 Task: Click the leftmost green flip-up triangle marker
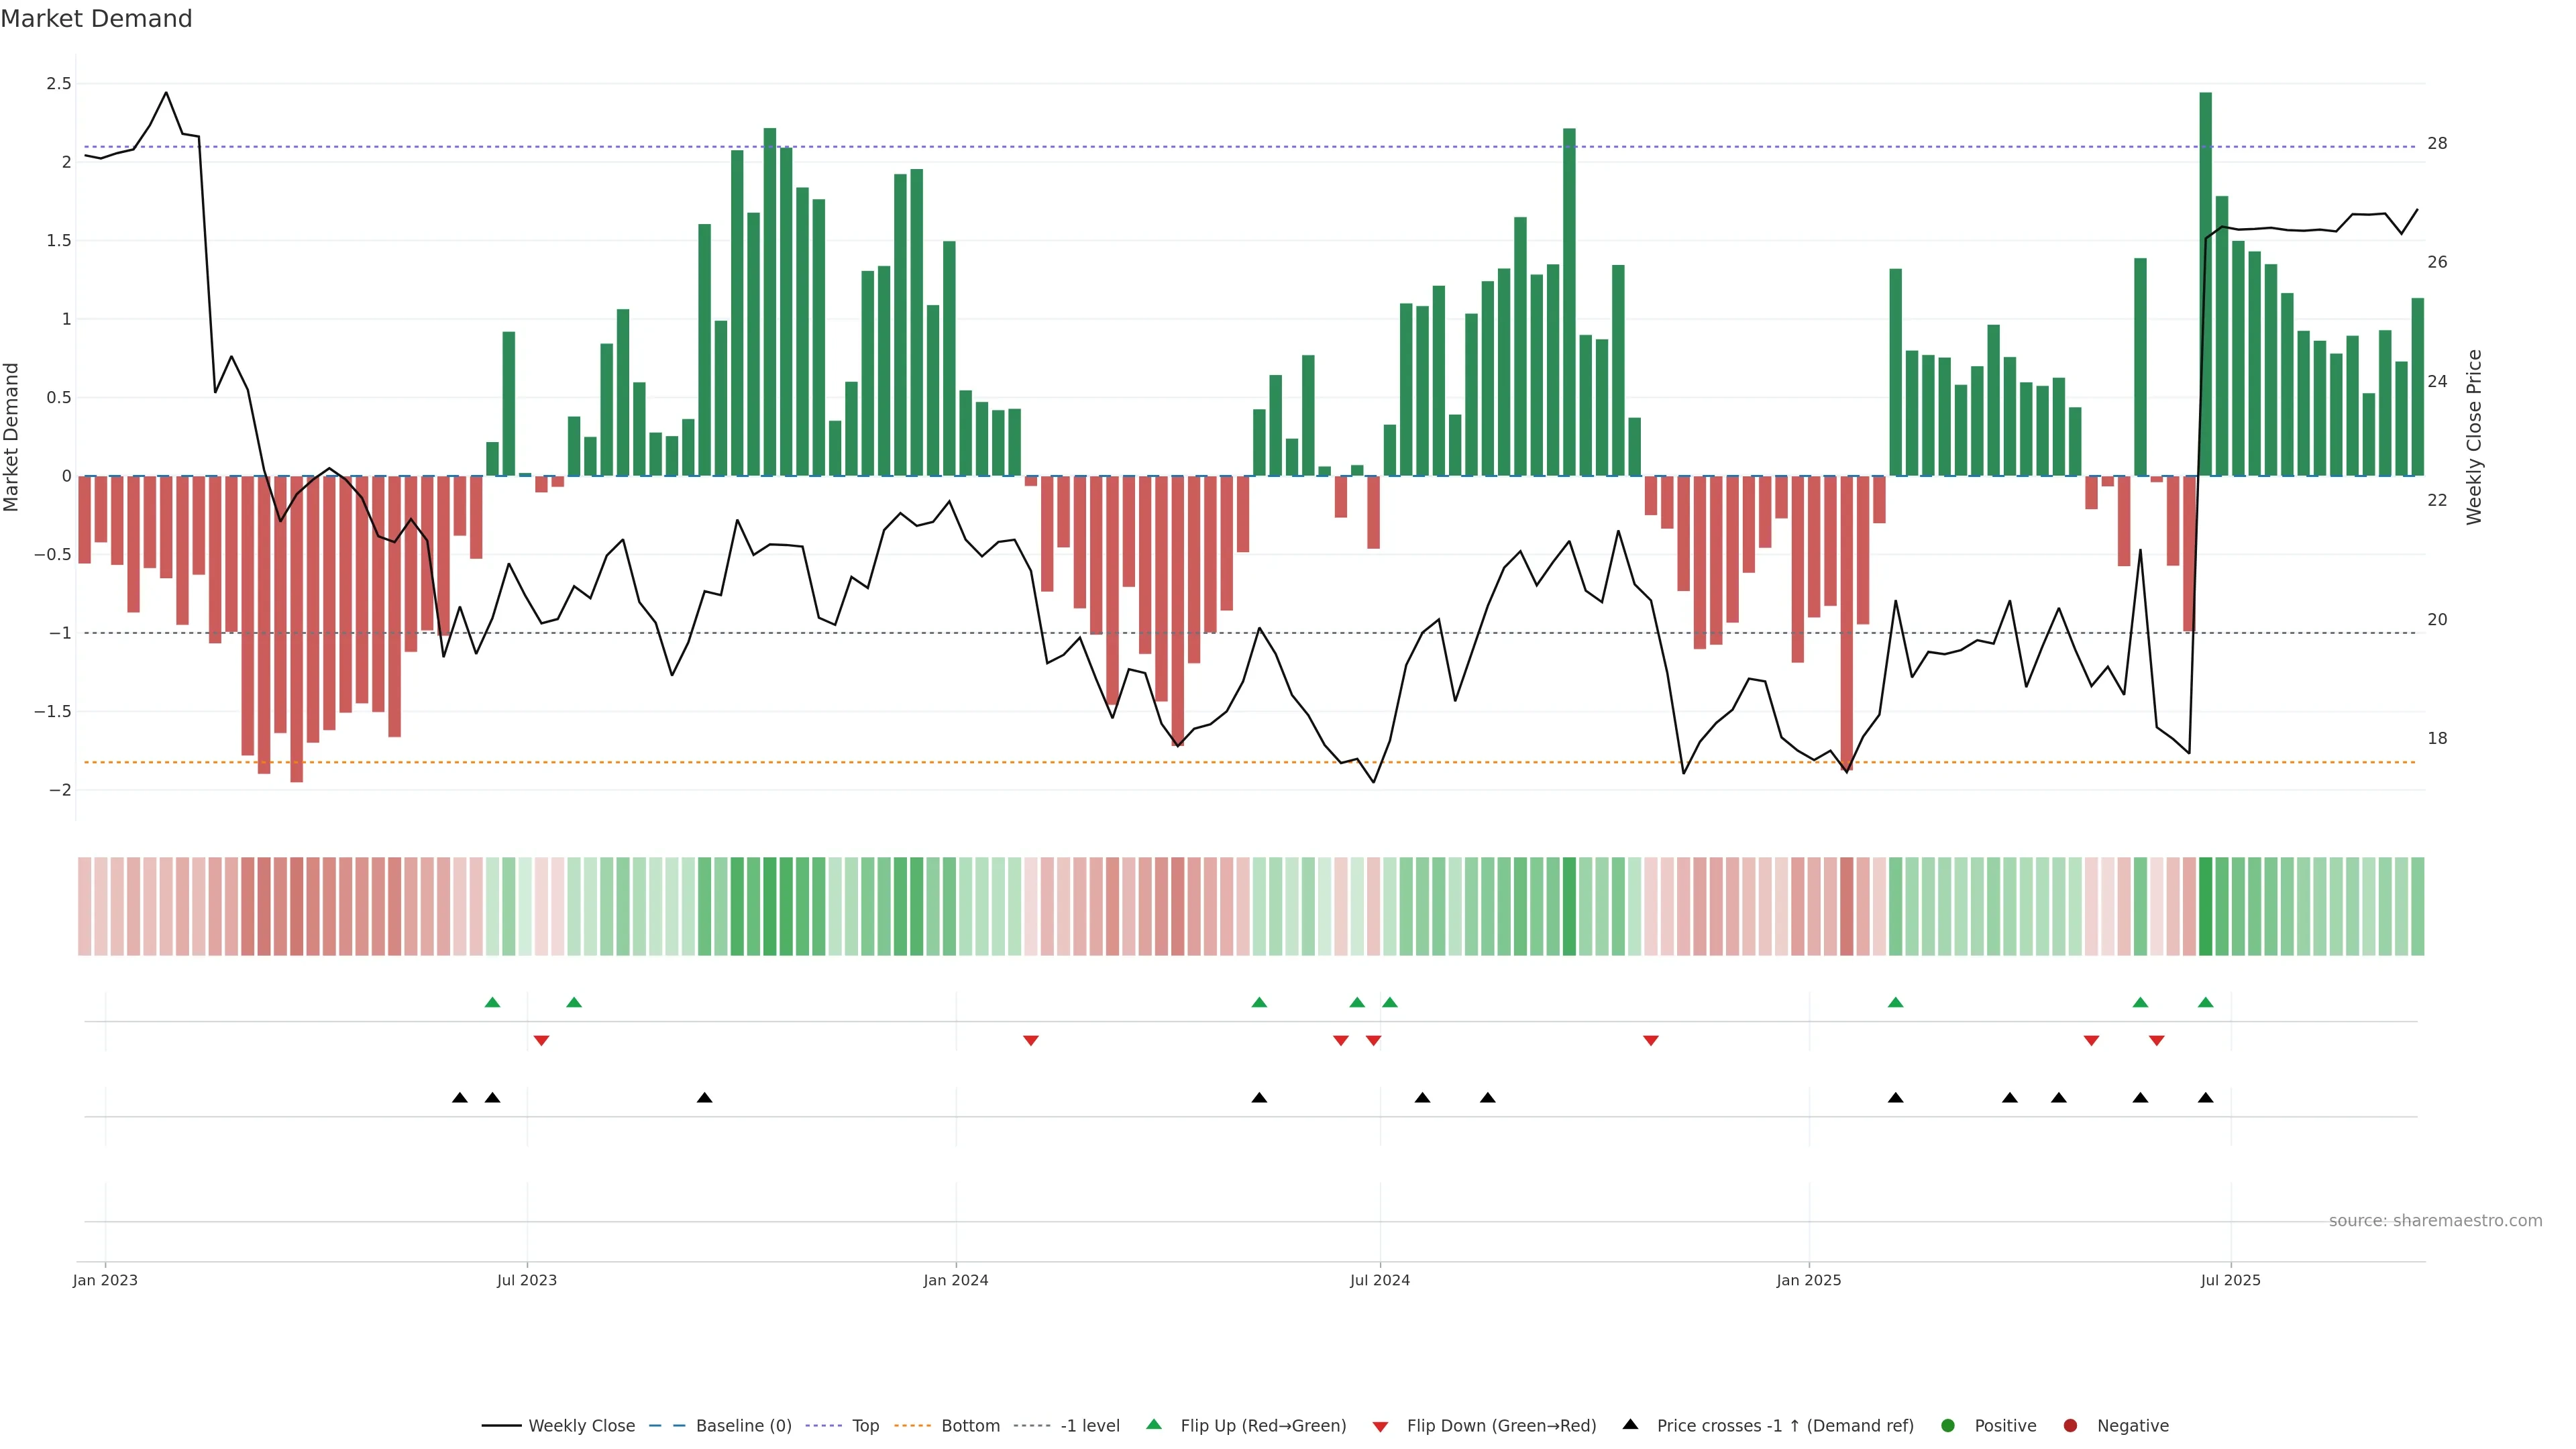pyautogui.click(x=492, y=1002)
